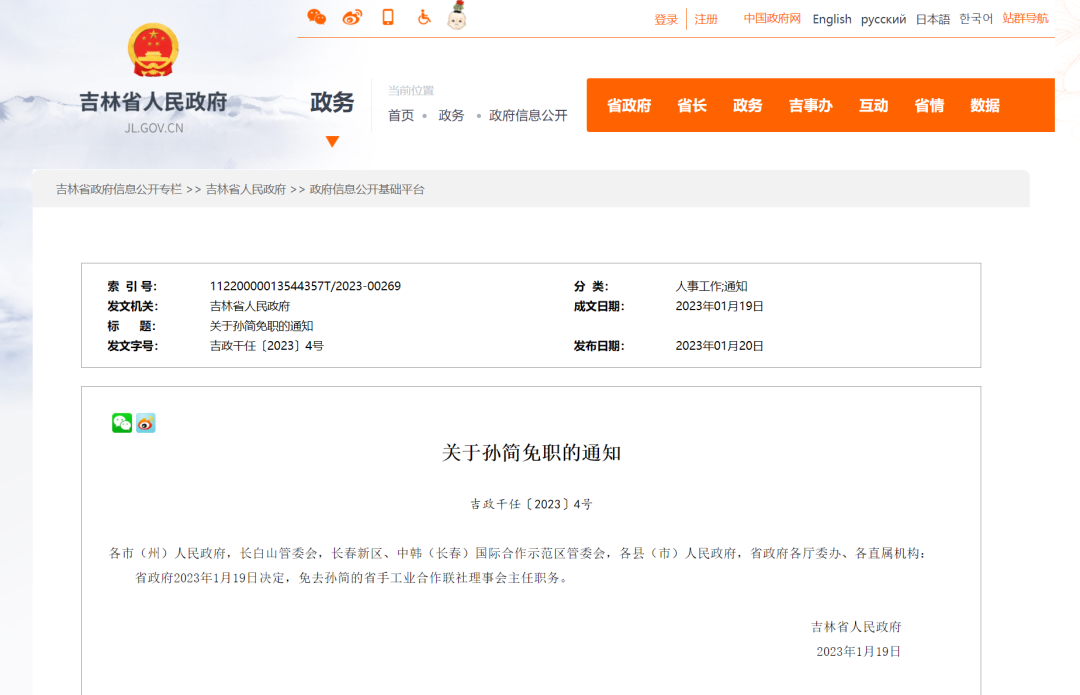This screenshot has height=695, width=1080.
Task: Share article via green WeChat icon
Action: click(x=122, y=423)
